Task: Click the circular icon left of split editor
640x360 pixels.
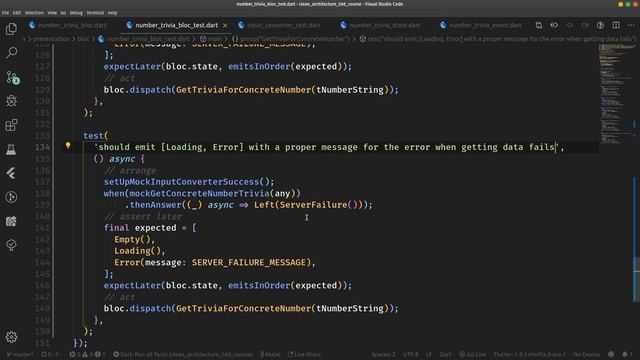Action: click(600, 25)
